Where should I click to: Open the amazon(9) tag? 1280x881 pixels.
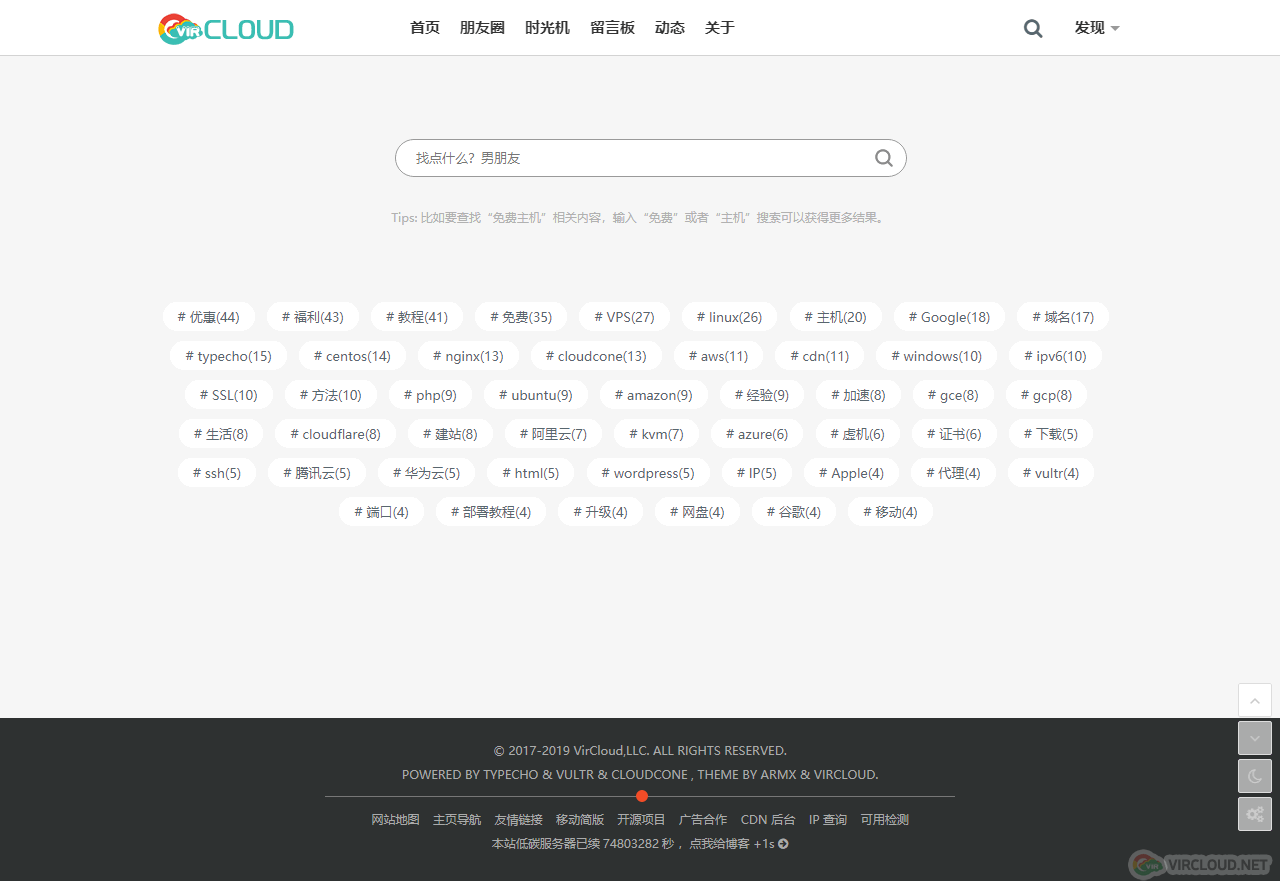pyautogui.click(x=654, y=395)
